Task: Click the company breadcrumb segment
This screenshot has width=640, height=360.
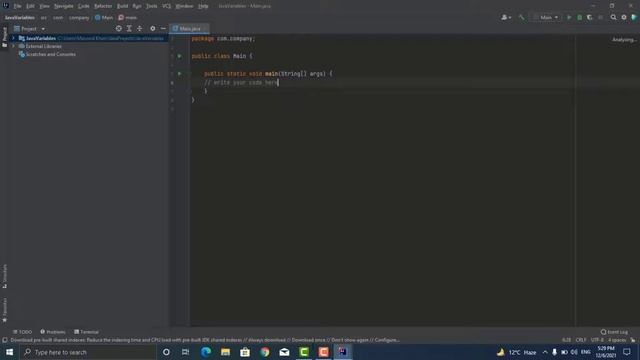Action: pyautogui.click(x=79, y=18)
